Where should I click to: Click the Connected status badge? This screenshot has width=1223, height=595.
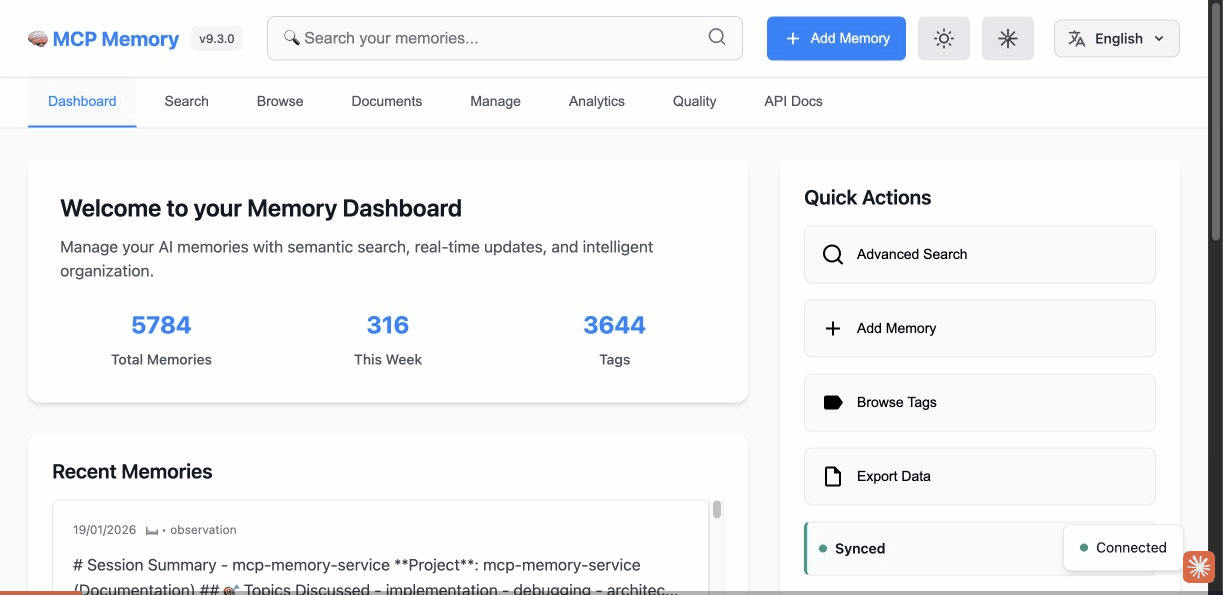[x=1123, y=547]
